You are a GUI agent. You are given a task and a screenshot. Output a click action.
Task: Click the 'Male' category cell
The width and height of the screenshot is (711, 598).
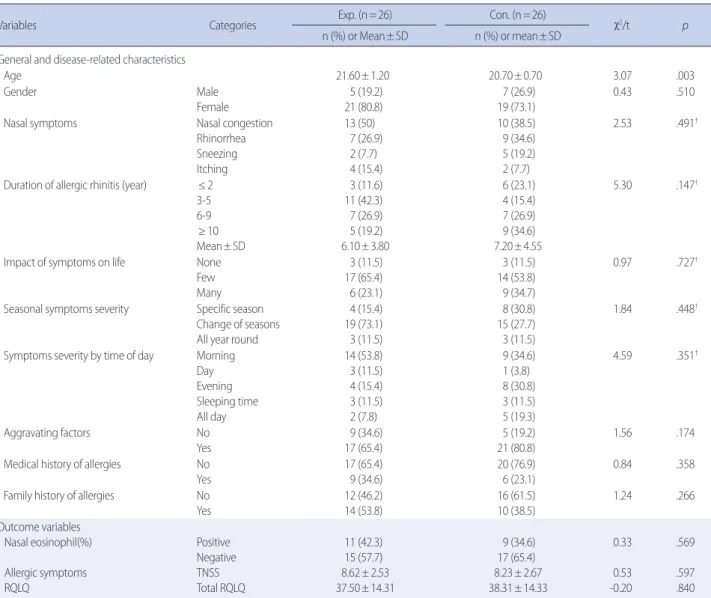pos(207,92)
